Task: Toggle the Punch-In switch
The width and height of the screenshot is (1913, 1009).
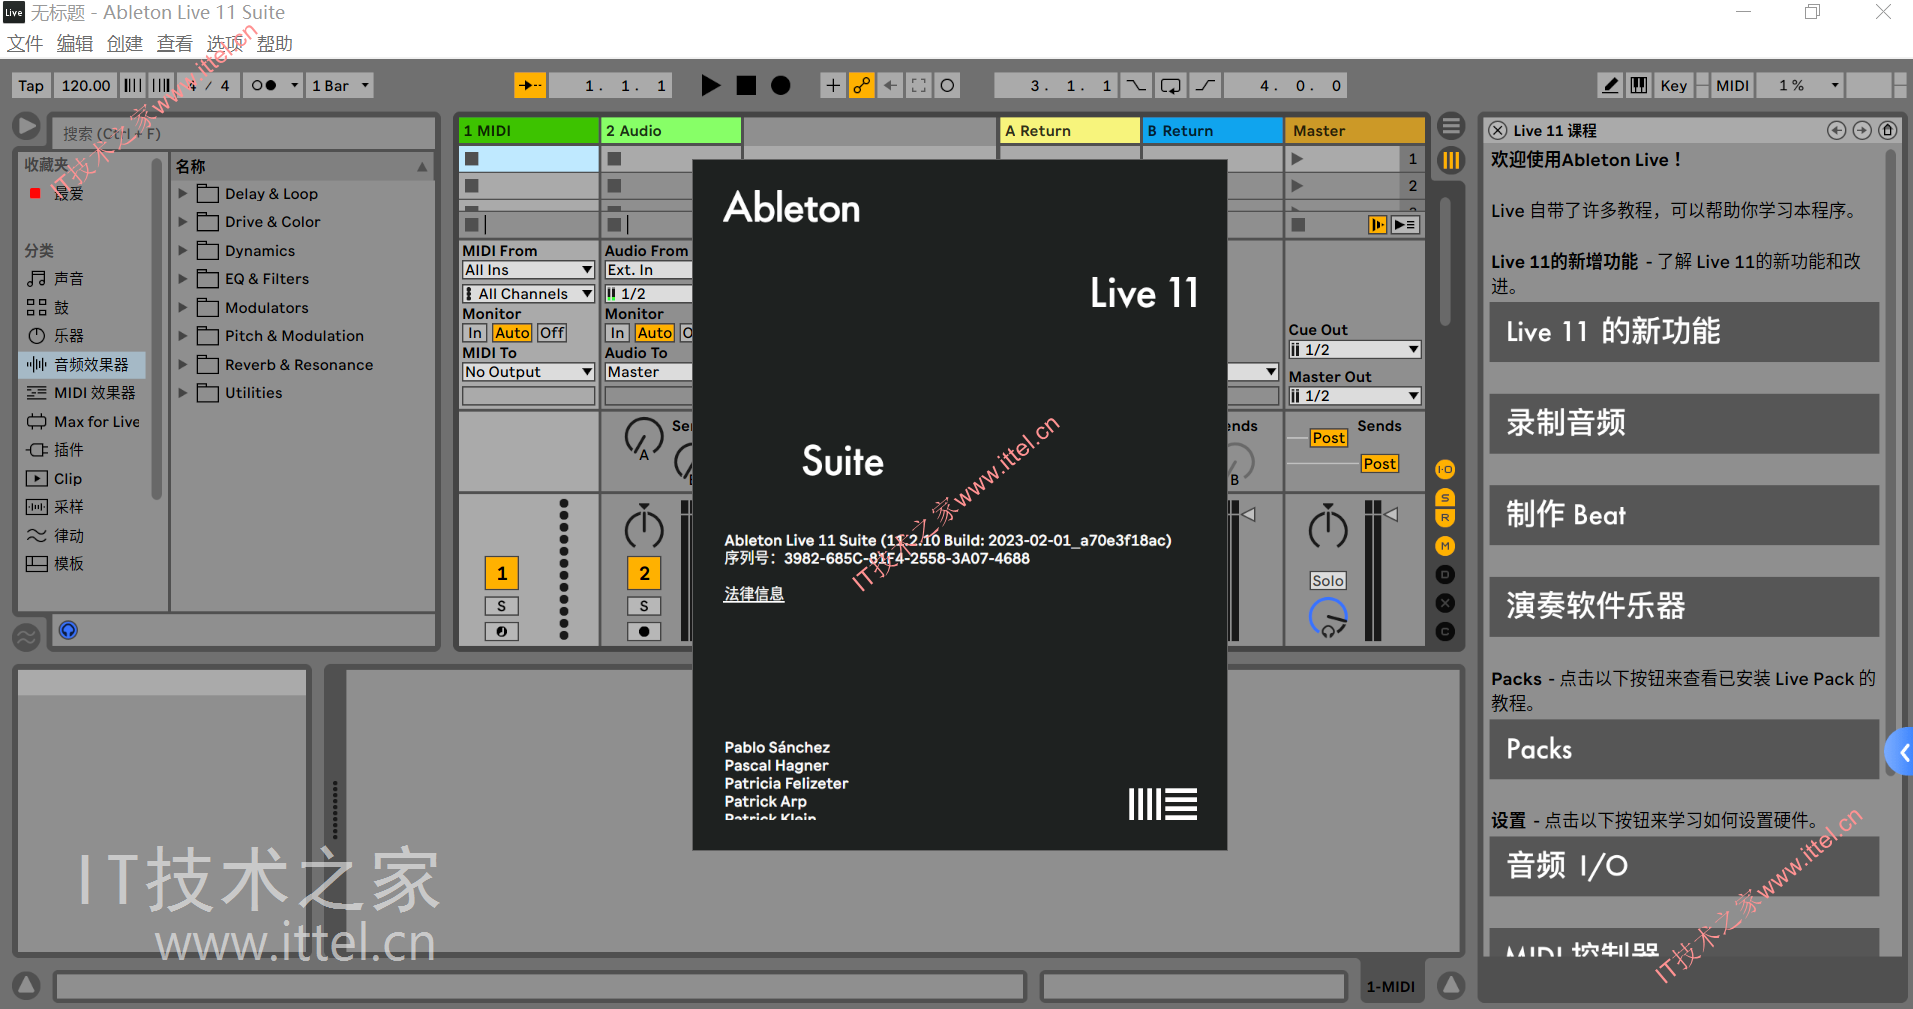Action: pos(1136,85)
